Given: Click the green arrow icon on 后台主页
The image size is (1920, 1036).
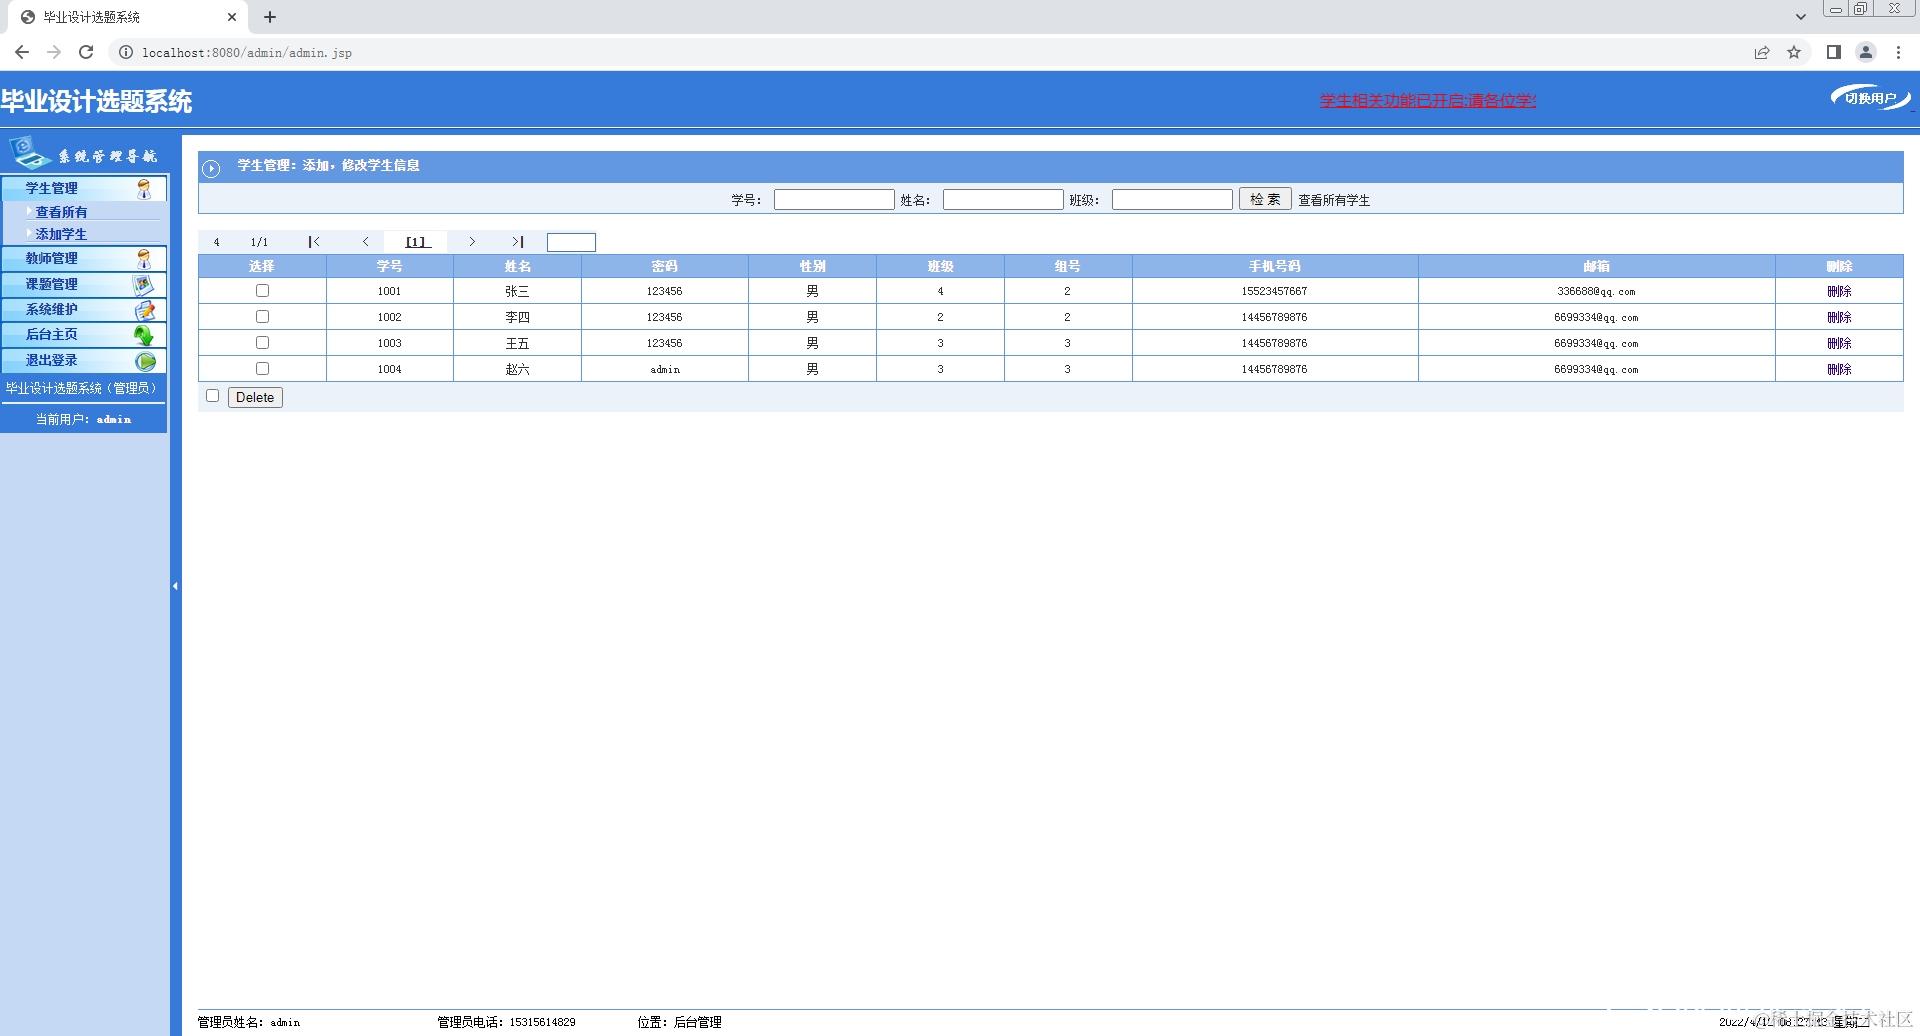Looking at the screenshot, I should coord(145,336).
